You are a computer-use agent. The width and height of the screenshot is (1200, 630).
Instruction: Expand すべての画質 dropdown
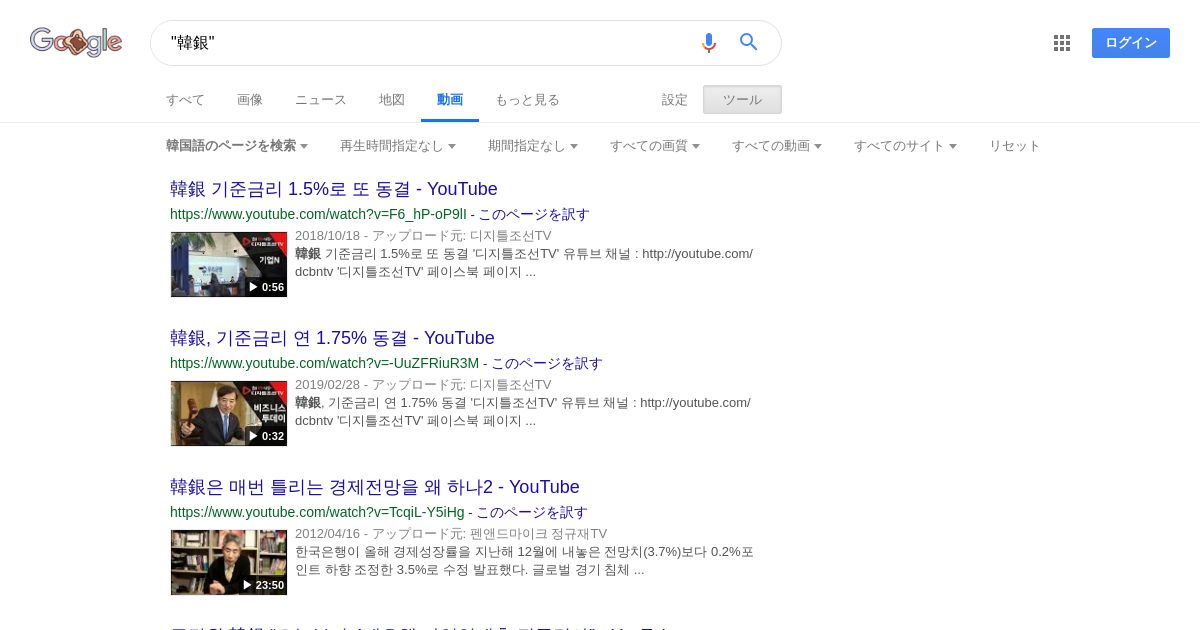coord(655,146)
